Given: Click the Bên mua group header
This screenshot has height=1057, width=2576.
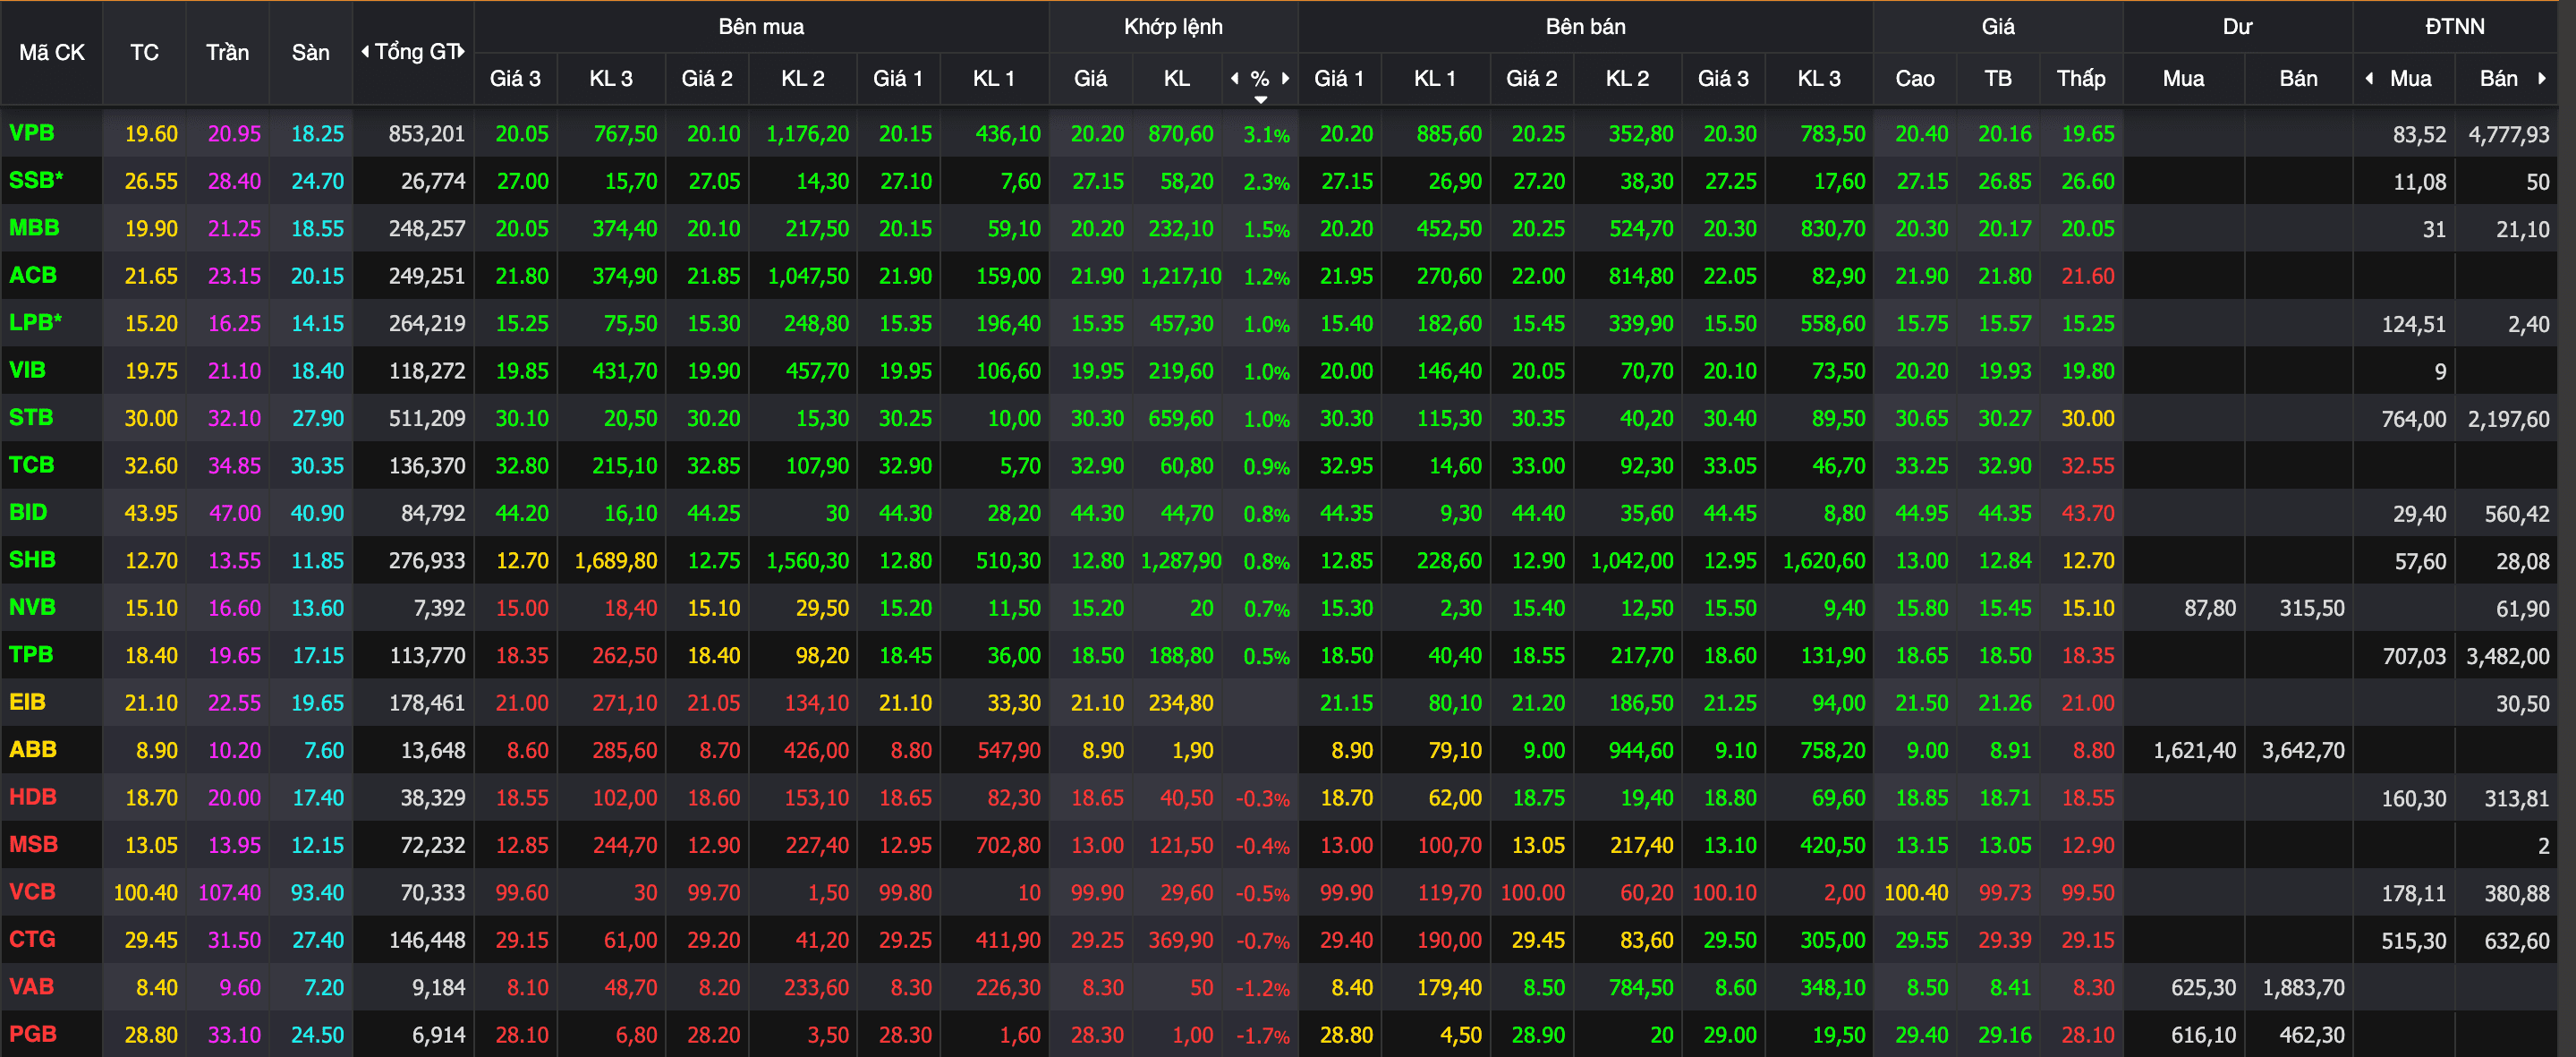Looking at the screenshot, I should point(761,26).
